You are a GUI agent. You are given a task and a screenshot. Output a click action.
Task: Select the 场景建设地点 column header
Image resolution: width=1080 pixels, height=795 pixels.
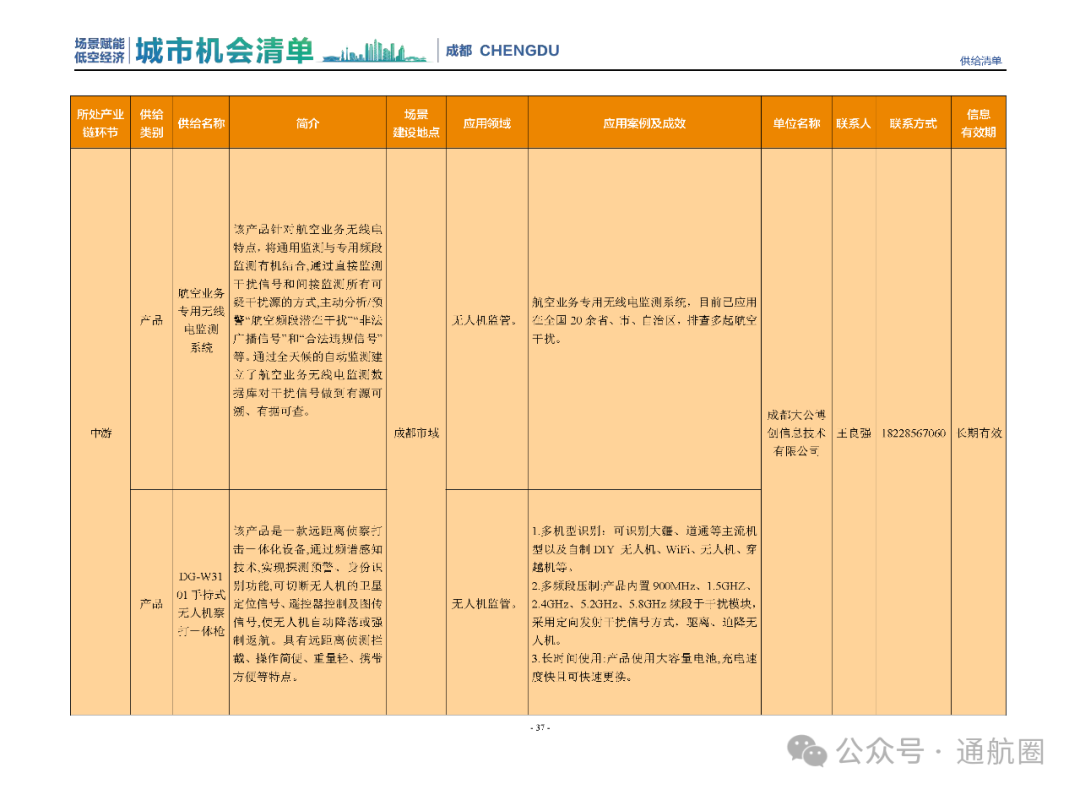(x=416, y=123)
